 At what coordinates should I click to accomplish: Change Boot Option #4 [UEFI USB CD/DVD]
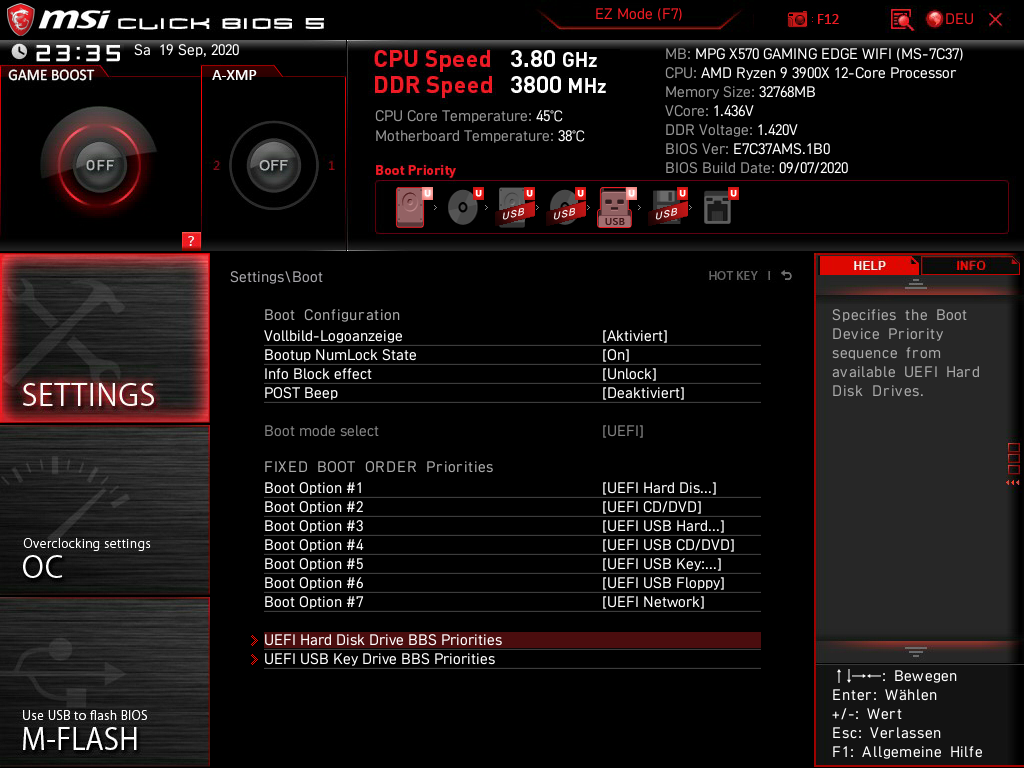click(668, 545)
